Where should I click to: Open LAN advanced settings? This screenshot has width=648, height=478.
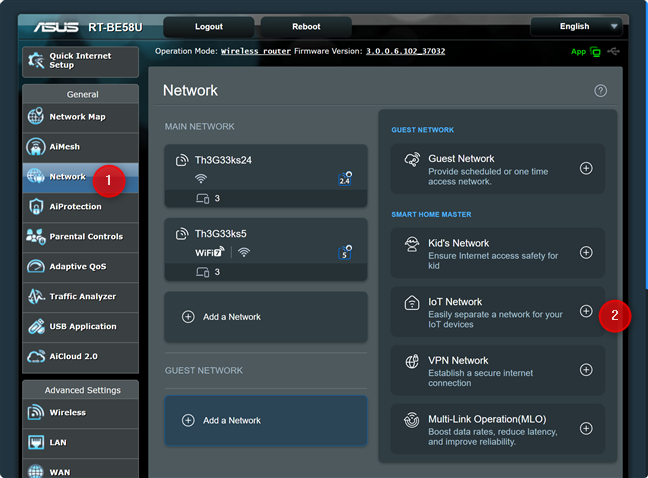(x=81, y=442)
